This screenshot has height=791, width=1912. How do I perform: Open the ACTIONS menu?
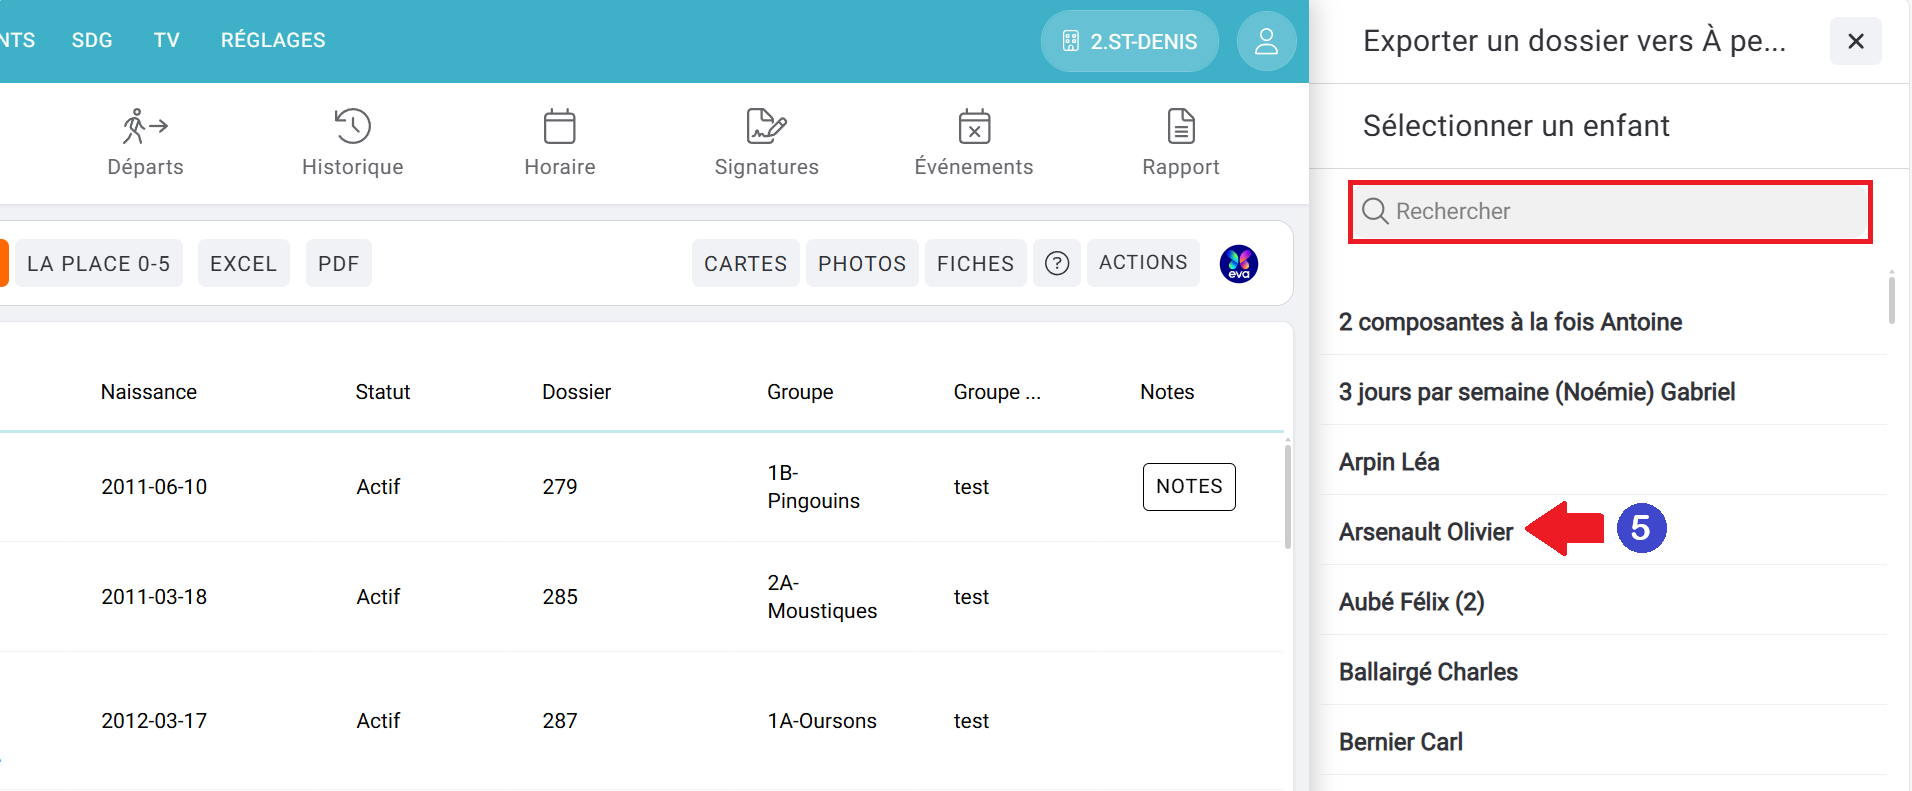[1142, 263]
